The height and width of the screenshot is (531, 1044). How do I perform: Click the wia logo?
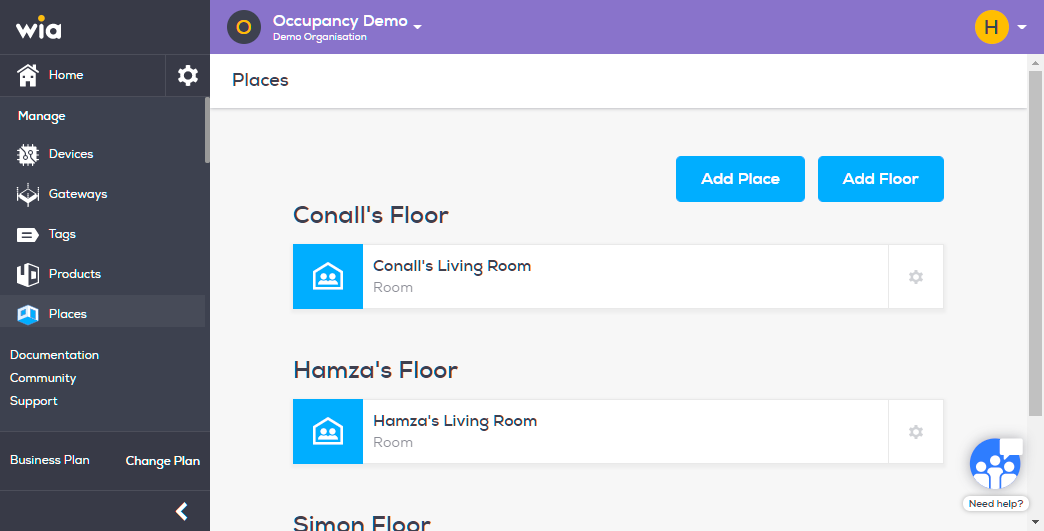[x=39, y=27]
